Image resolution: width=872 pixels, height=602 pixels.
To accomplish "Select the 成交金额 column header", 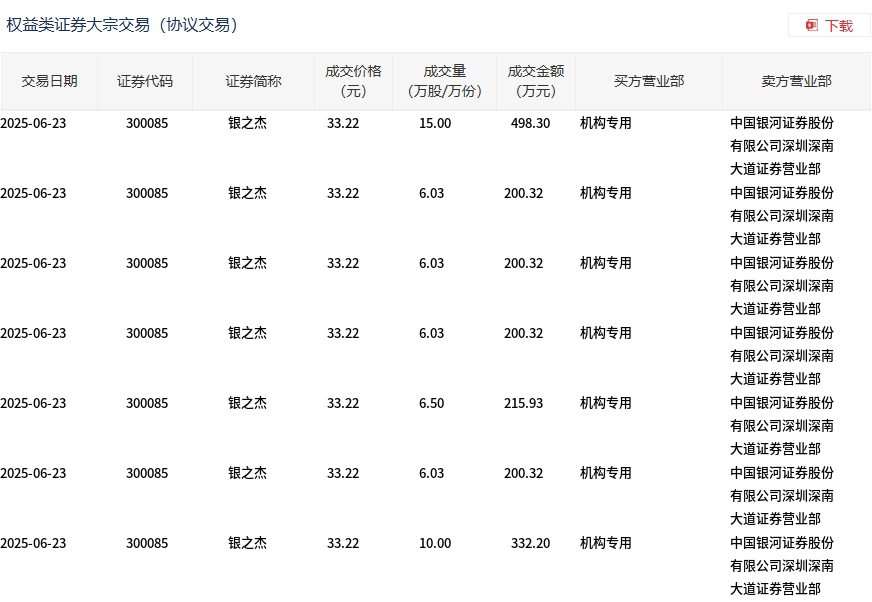I will 536,81.
